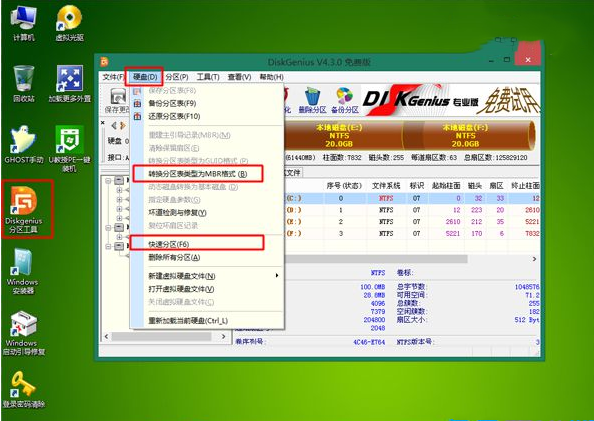Click the 文件系统 column header

[x=386, y=186]
